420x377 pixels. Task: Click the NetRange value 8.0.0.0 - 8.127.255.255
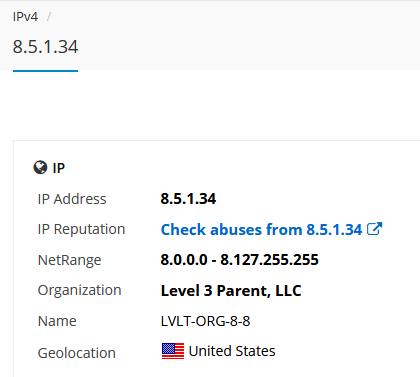240,260
